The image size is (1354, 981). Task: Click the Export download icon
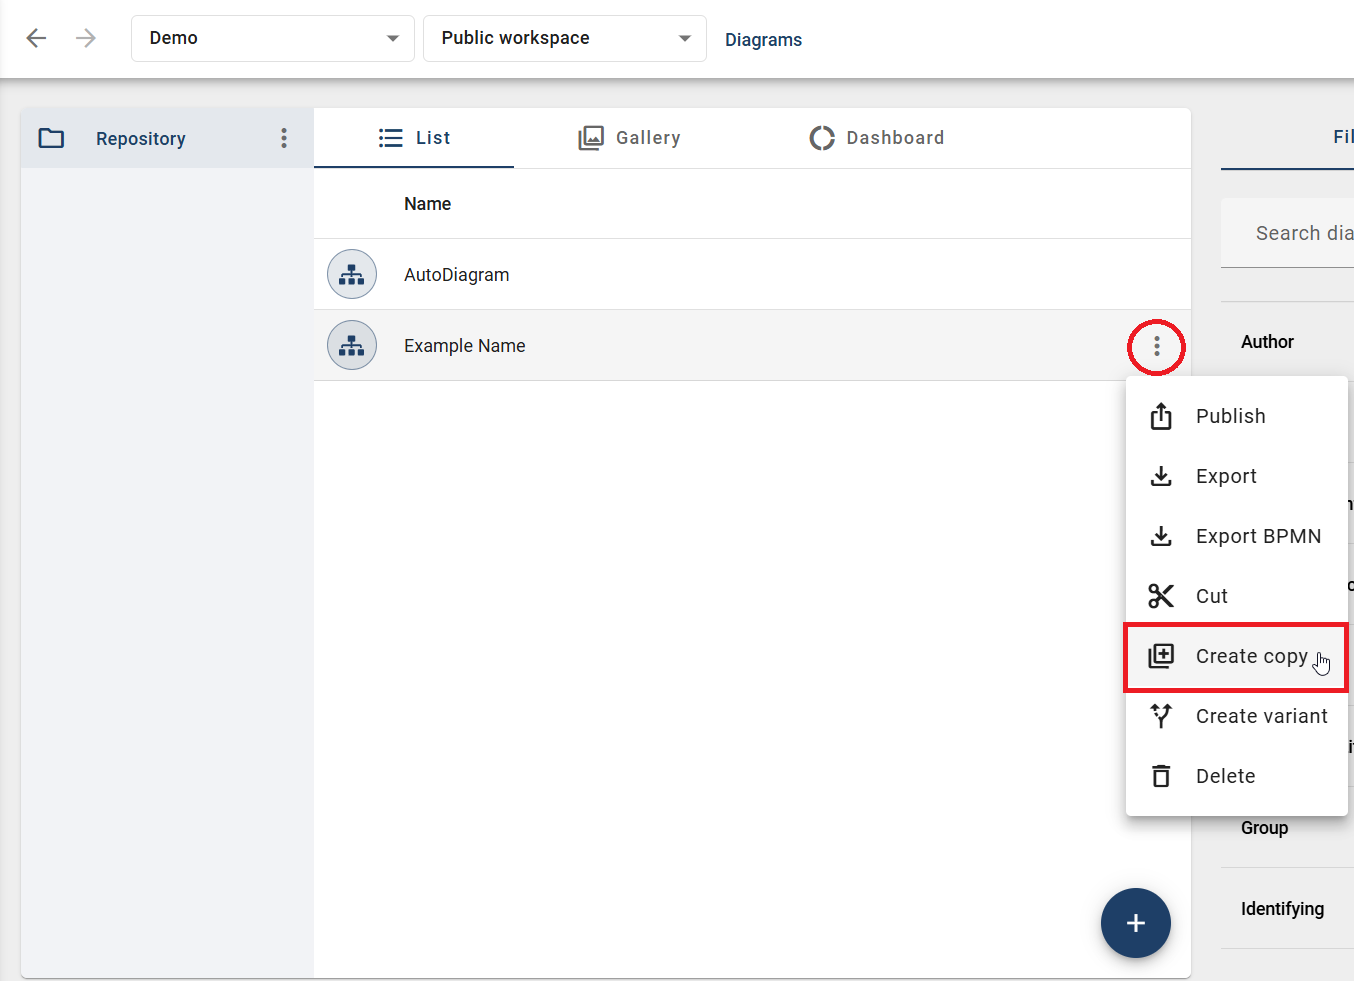coord(1160,476)
